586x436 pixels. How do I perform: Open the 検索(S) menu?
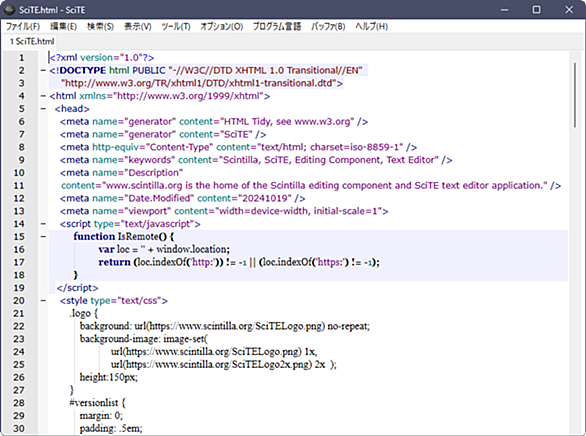click(100, 27)
